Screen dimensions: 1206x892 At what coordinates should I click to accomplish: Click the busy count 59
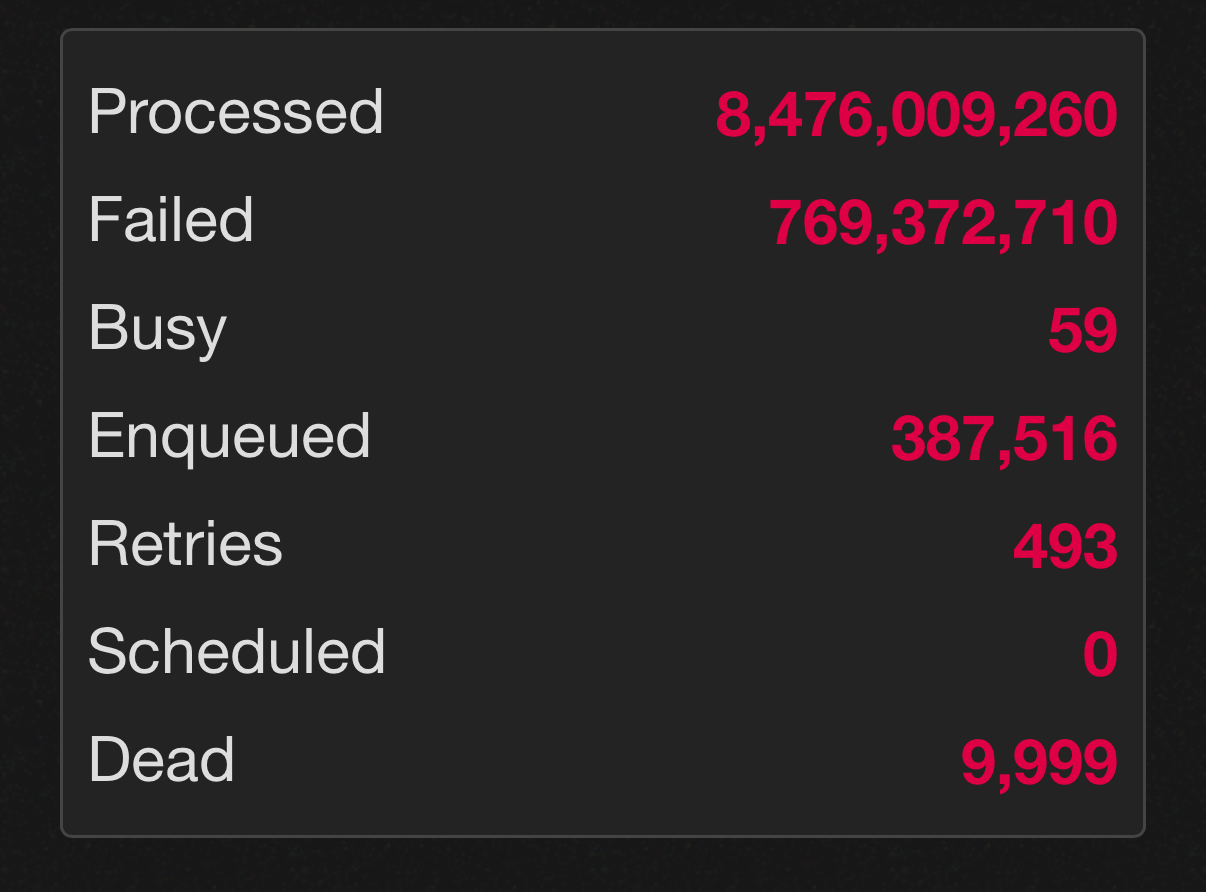tap(1082, 331)
